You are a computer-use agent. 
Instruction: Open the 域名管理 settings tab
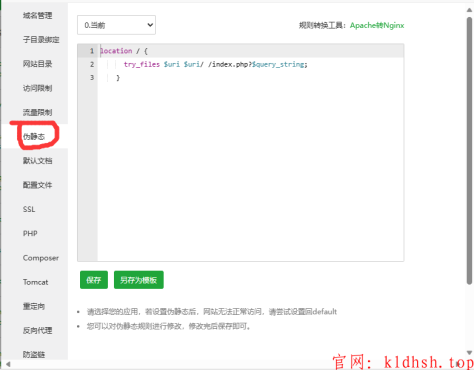[x=37, y=15]
